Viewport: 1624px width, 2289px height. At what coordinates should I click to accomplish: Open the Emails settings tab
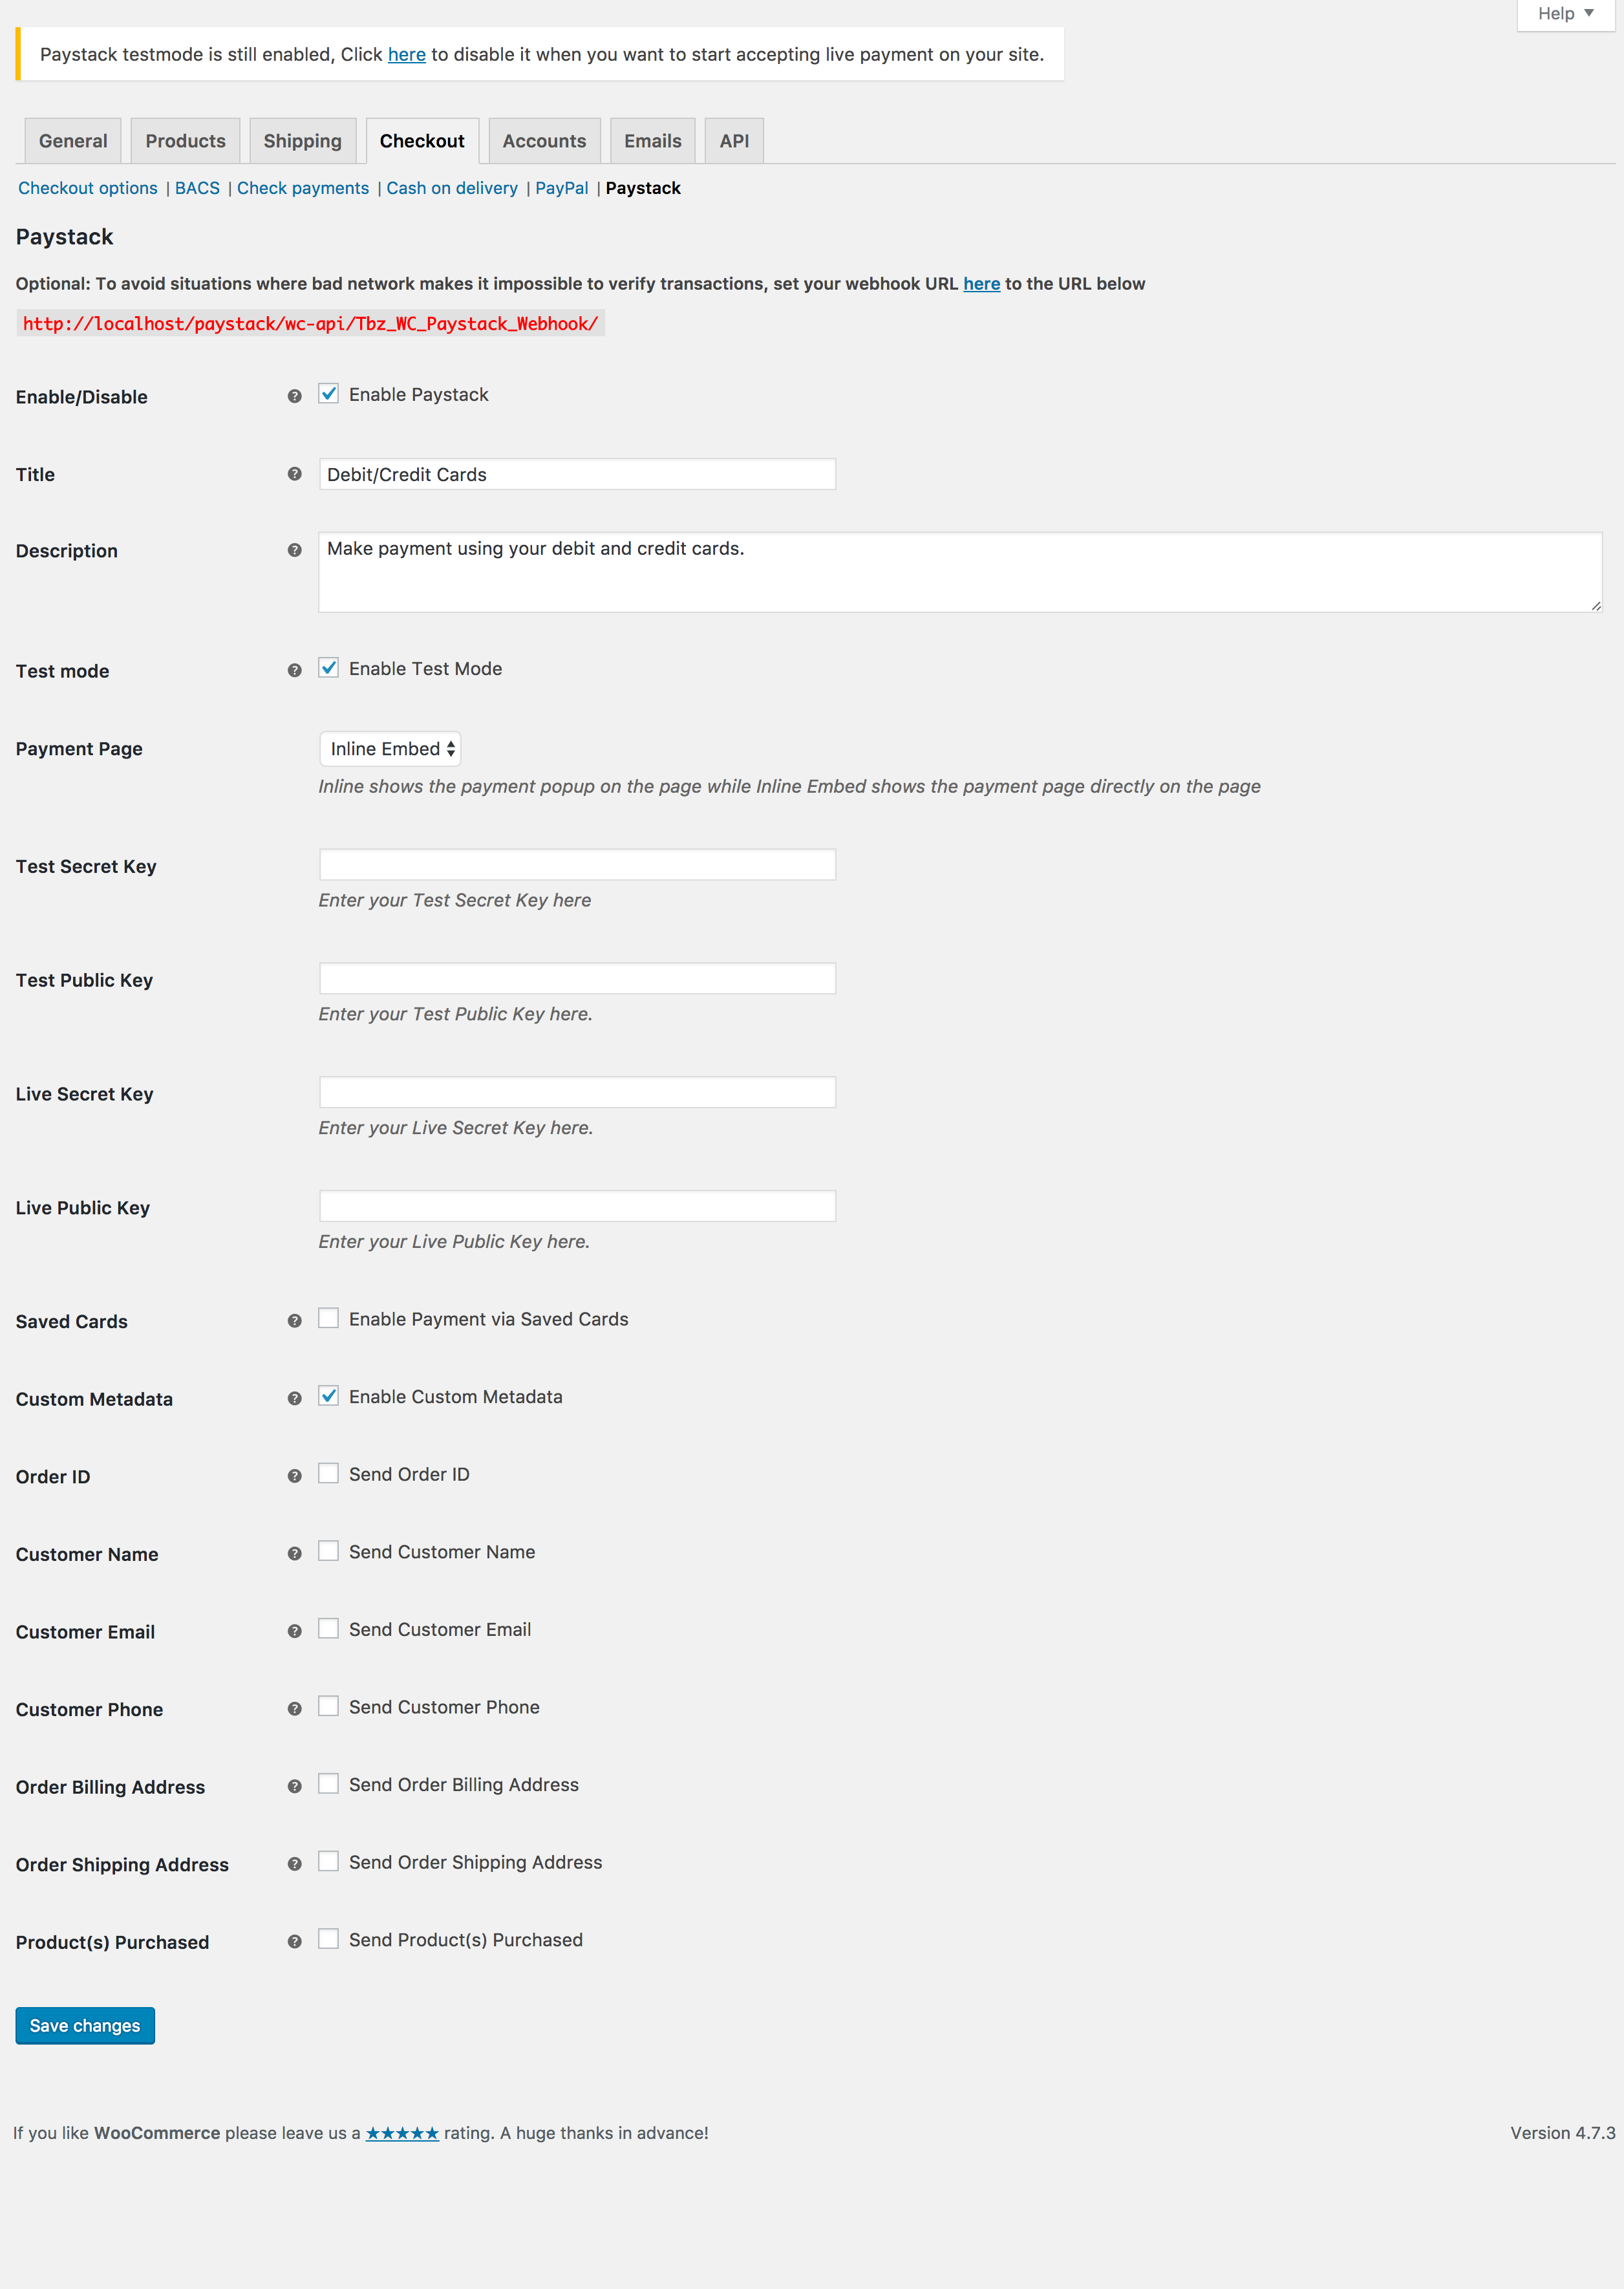click(x=652, y=141)
